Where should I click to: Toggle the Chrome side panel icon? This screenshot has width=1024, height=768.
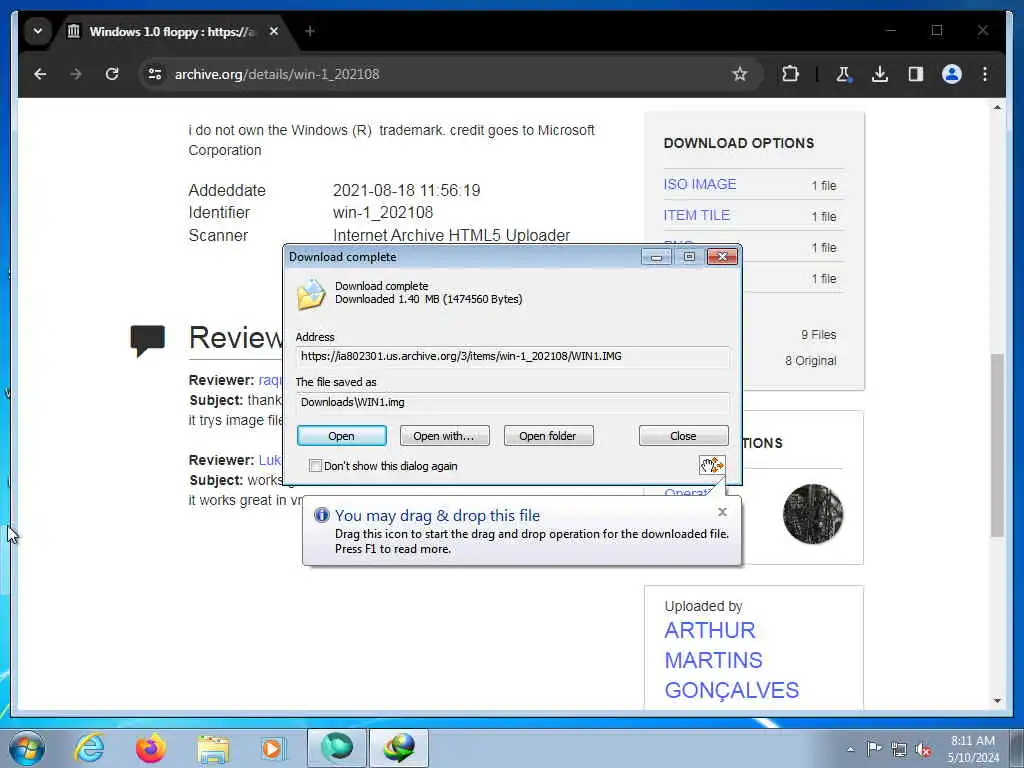[x=916, y=74]
